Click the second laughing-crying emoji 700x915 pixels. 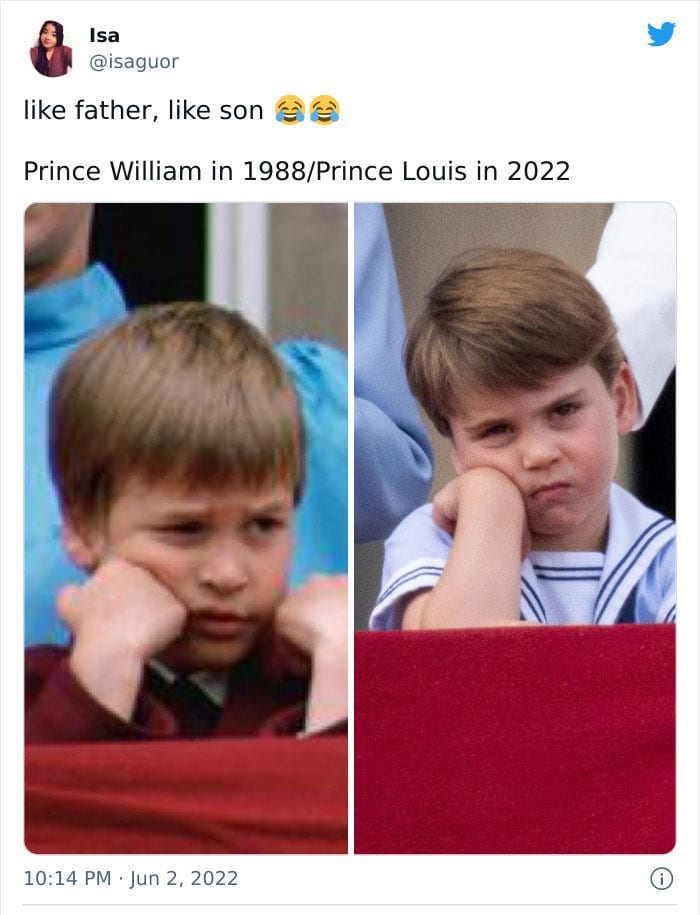(x=325, y=109)
